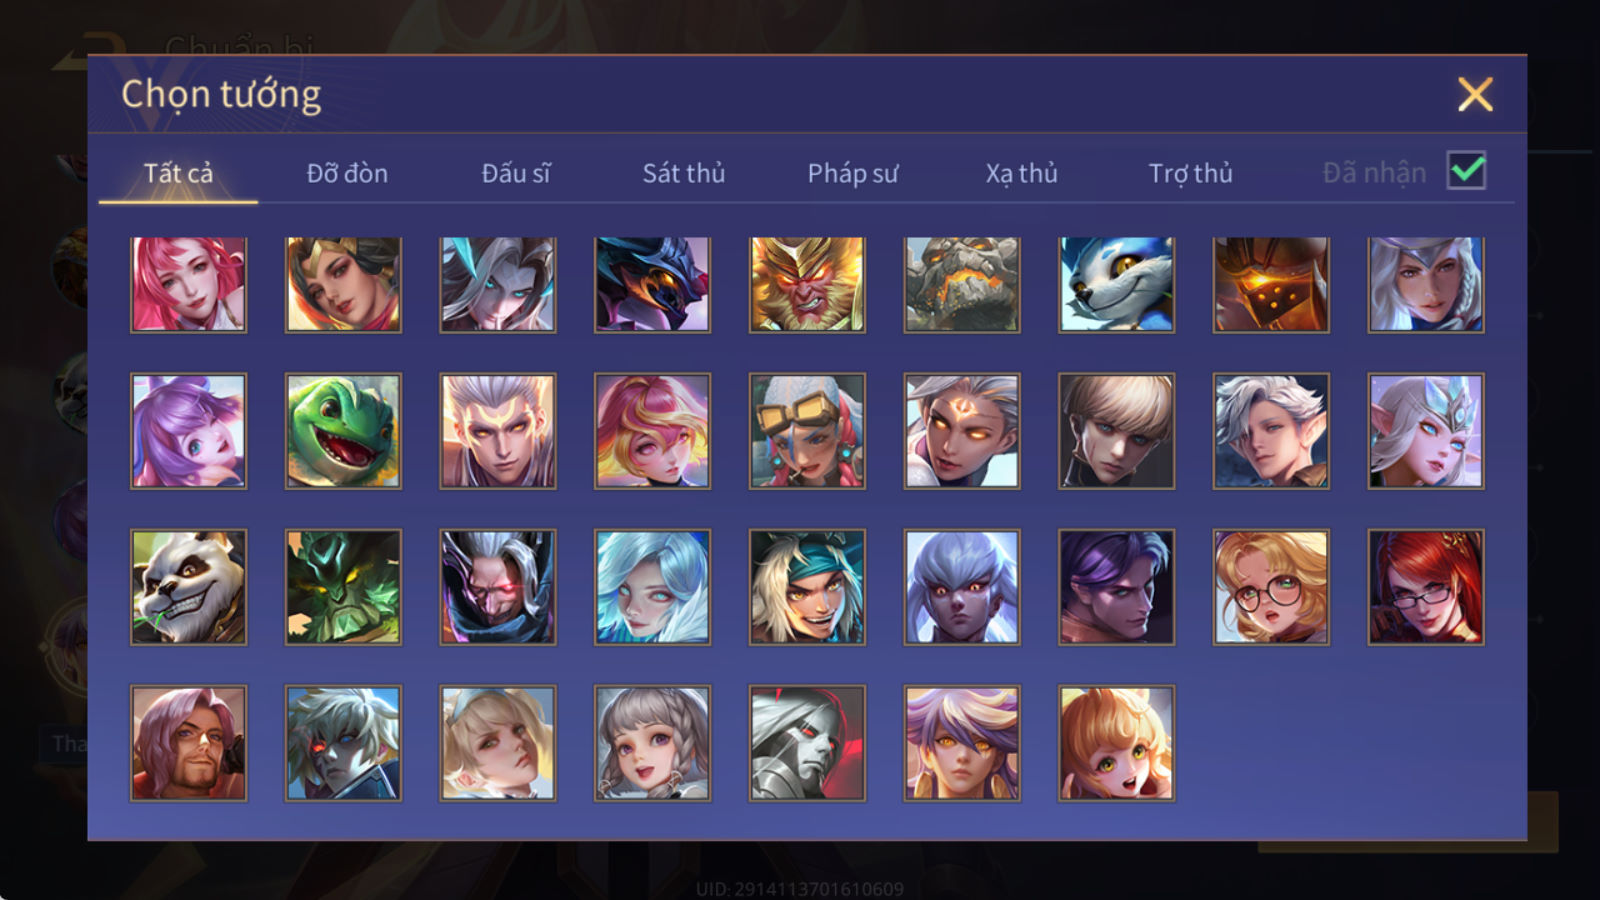Choose the panda hero portrait
Screen dimensions: 1600x900
(188, 587)
